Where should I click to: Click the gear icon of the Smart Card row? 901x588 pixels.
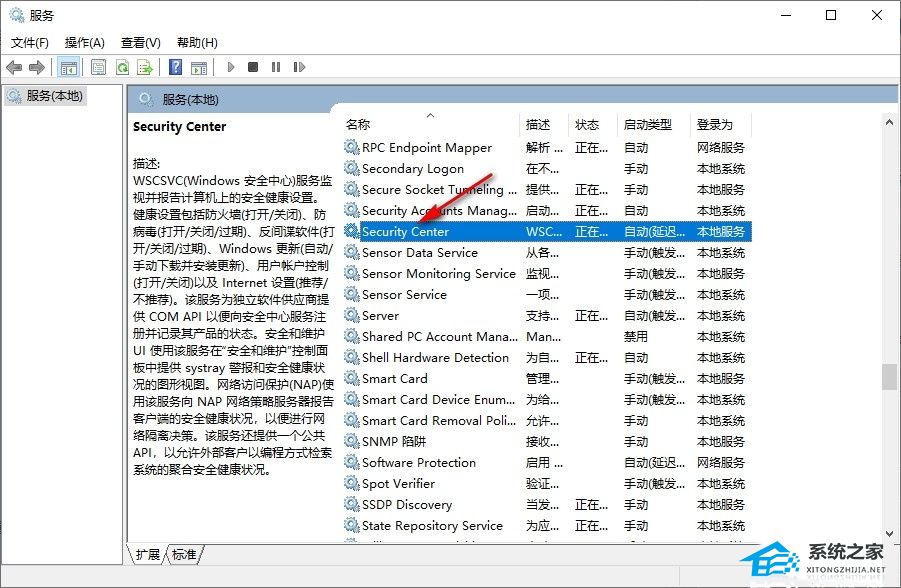tap(352, 378)
